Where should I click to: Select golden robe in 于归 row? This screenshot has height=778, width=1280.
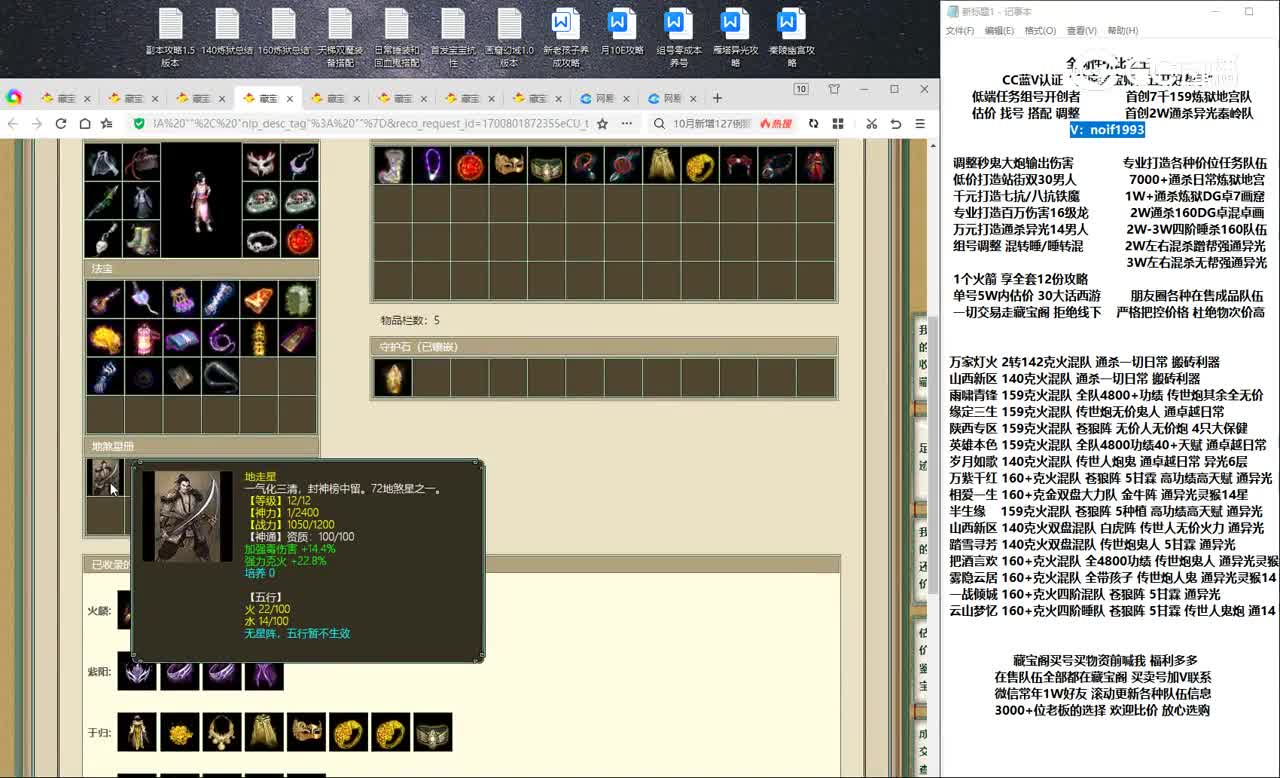[137, 732]
